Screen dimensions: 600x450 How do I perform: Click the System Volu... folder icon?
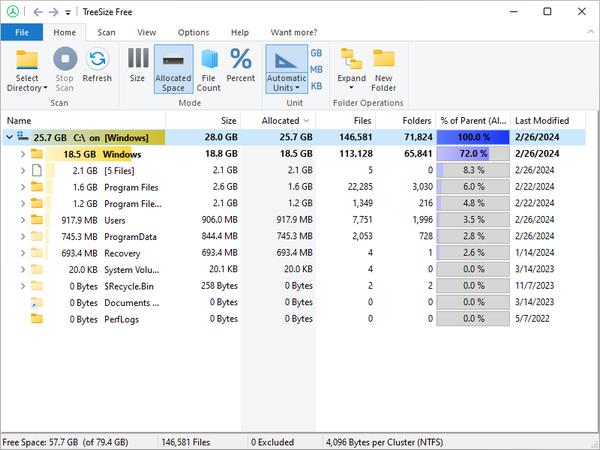coord(37,269)
